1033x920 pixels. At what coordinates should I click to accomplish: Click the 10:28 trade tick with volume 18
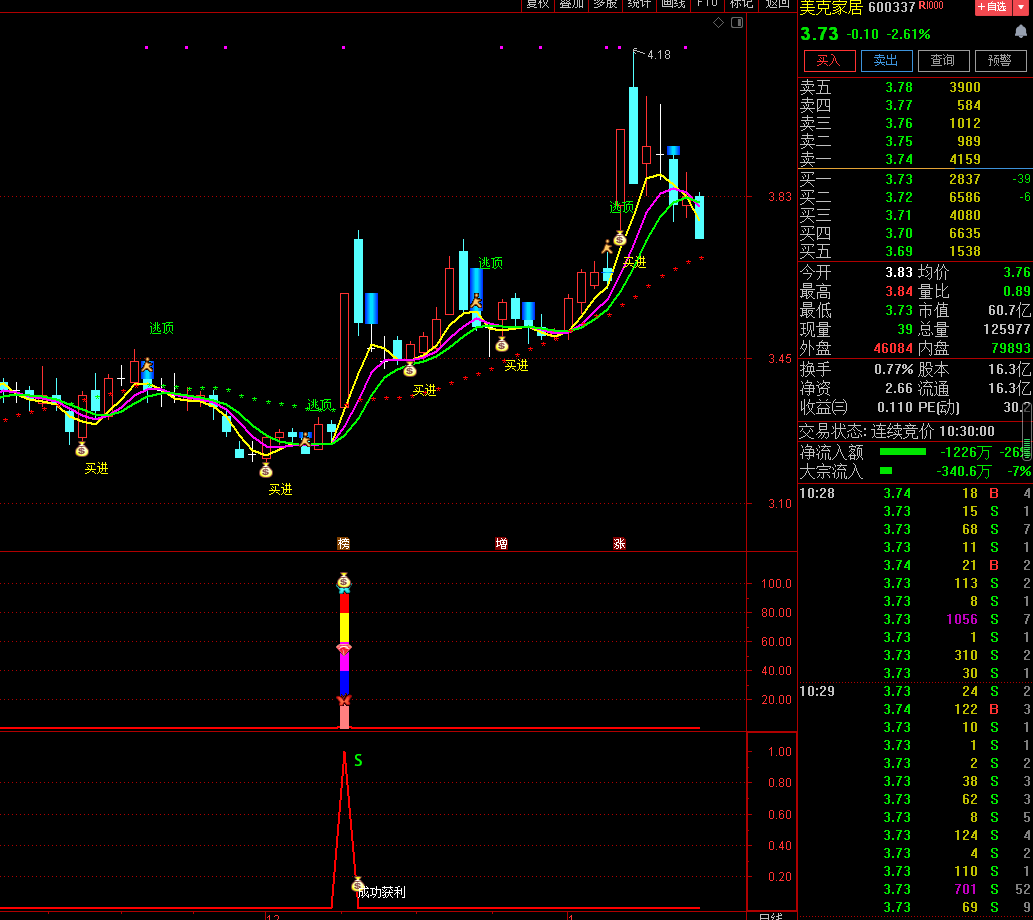(x=915, y=493)
